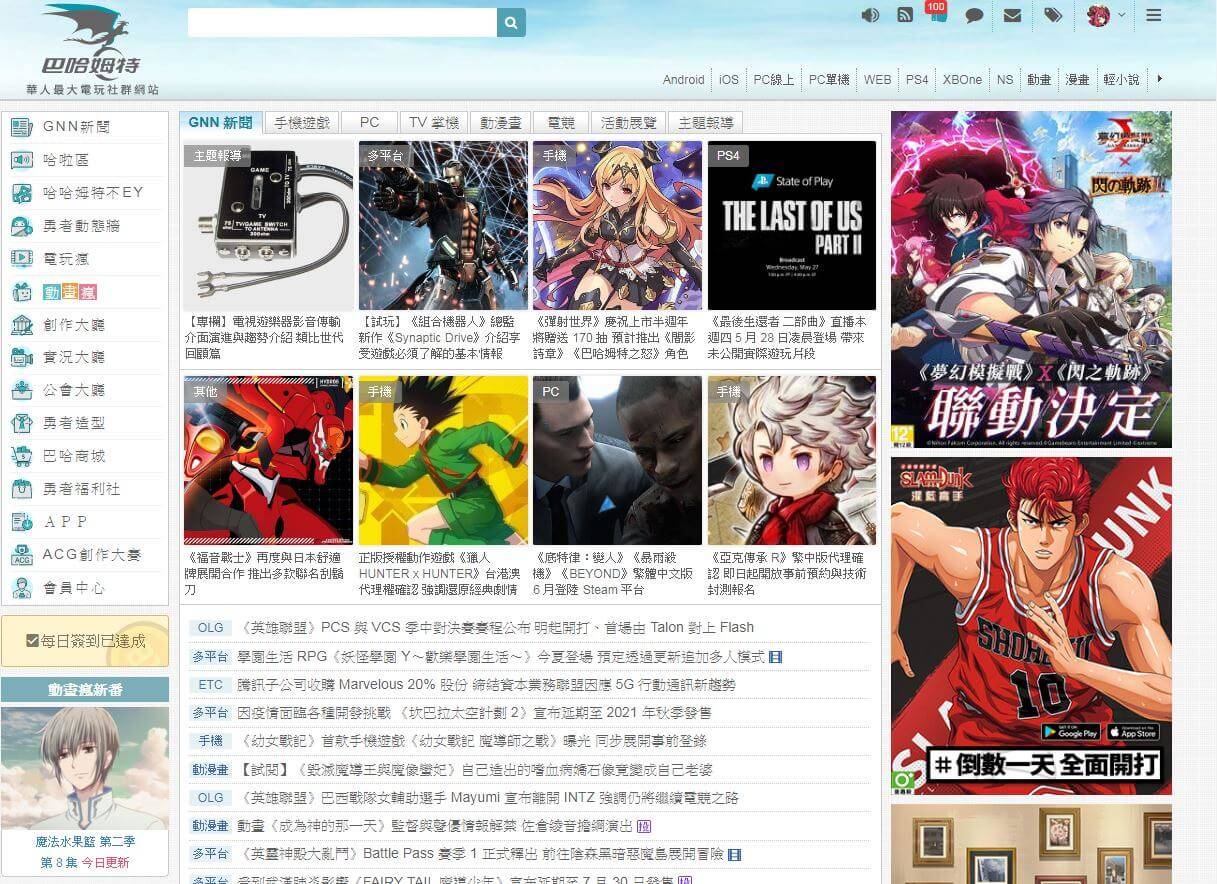Click the 實況大廳 camera sidebar icon
The image size is (1217, 884).
[21, 357]
